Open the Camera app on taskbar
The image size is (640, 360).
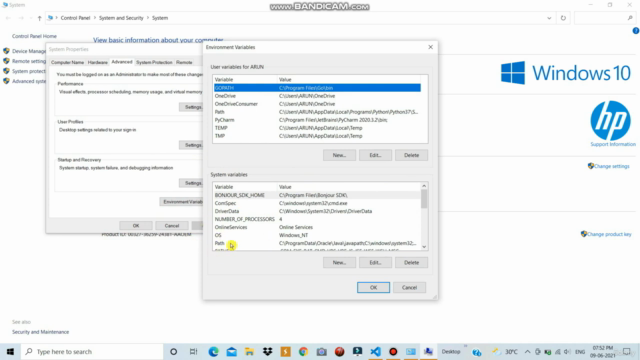[x=321, y=351]
